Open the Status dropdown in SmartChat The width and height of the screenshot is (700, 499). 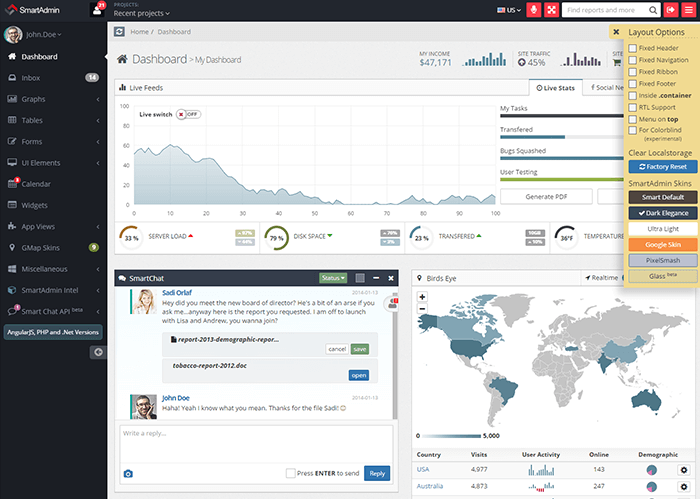[x=332, y=277]
